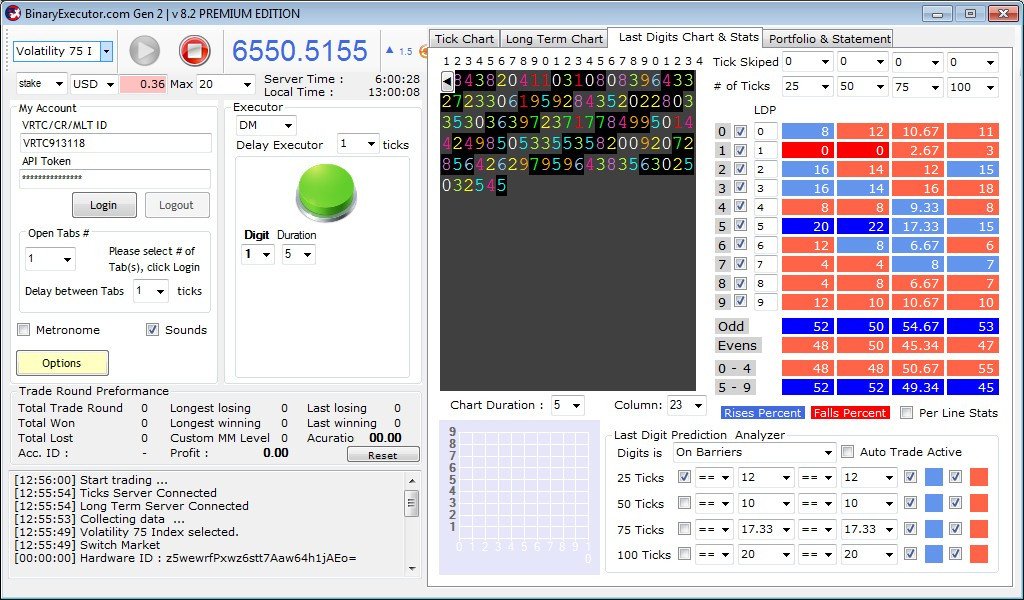Click the Login button
Screen dimensions: 1024x600
click(104, 205)
